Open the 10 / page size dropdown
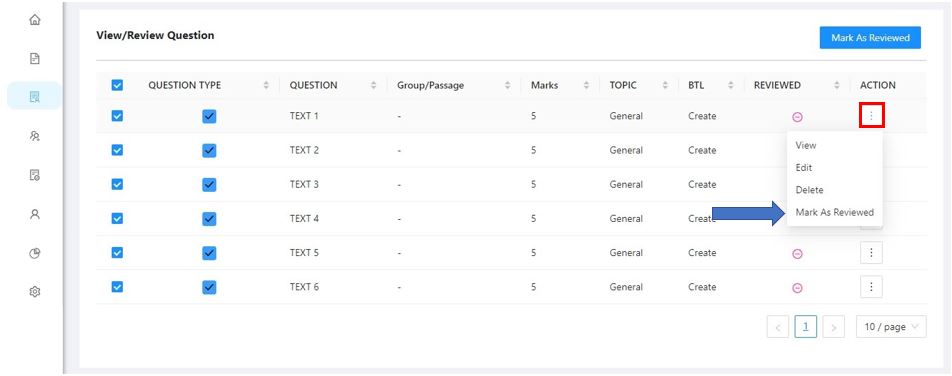The width and height of the screenshot is (952, 376). point(891,327)
